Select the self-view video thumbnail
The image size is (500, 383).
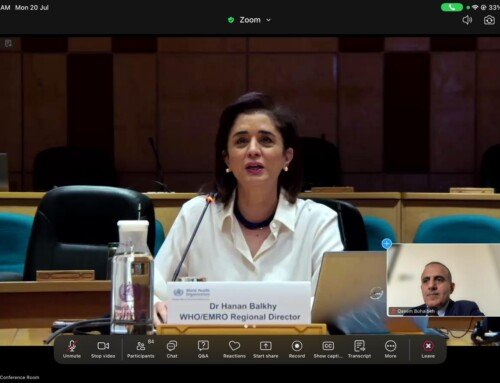click(x=443, y=280)
